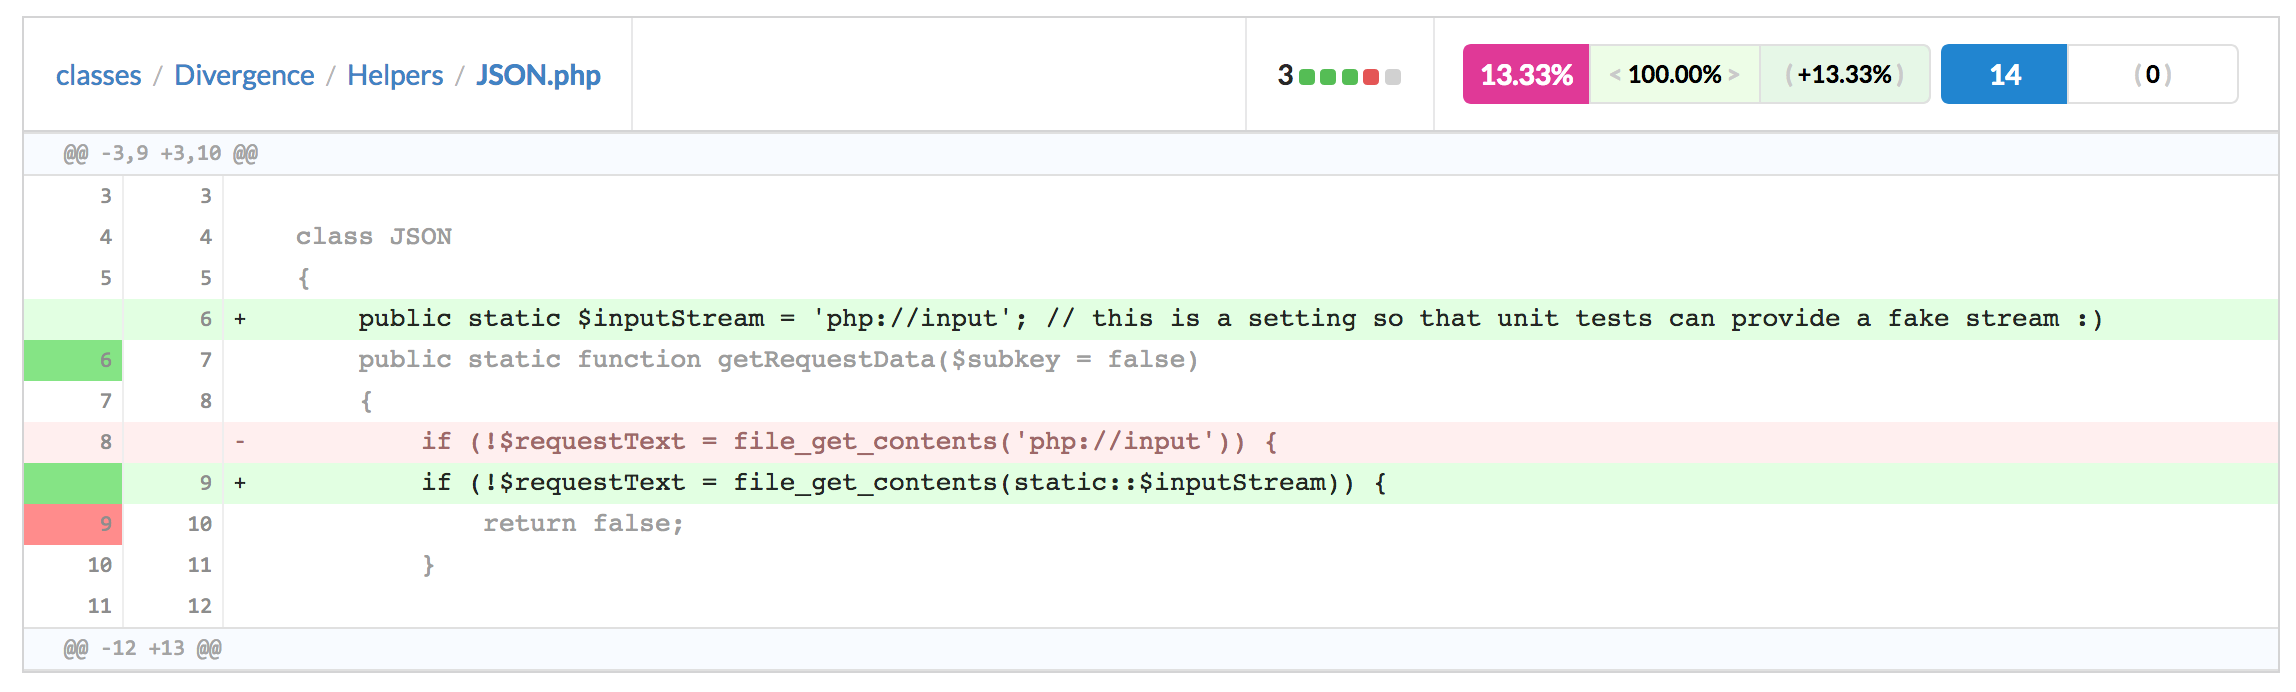This screenshot has width=2296, height=692.
Task: Open the JSON.php file link
Action: coord(538,76)
